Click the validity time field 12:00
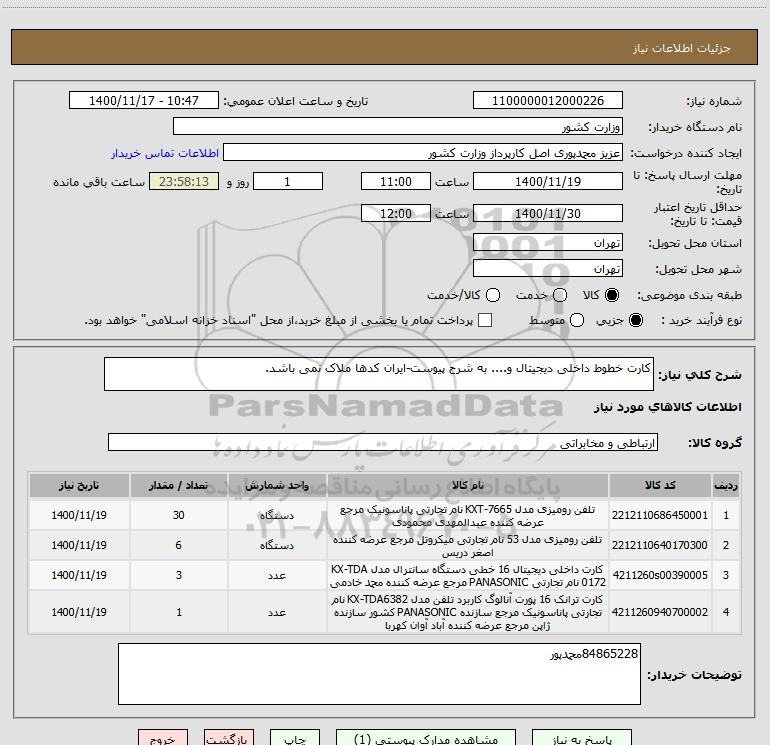This screenshot has height=745, width=770. pos(396,213)
